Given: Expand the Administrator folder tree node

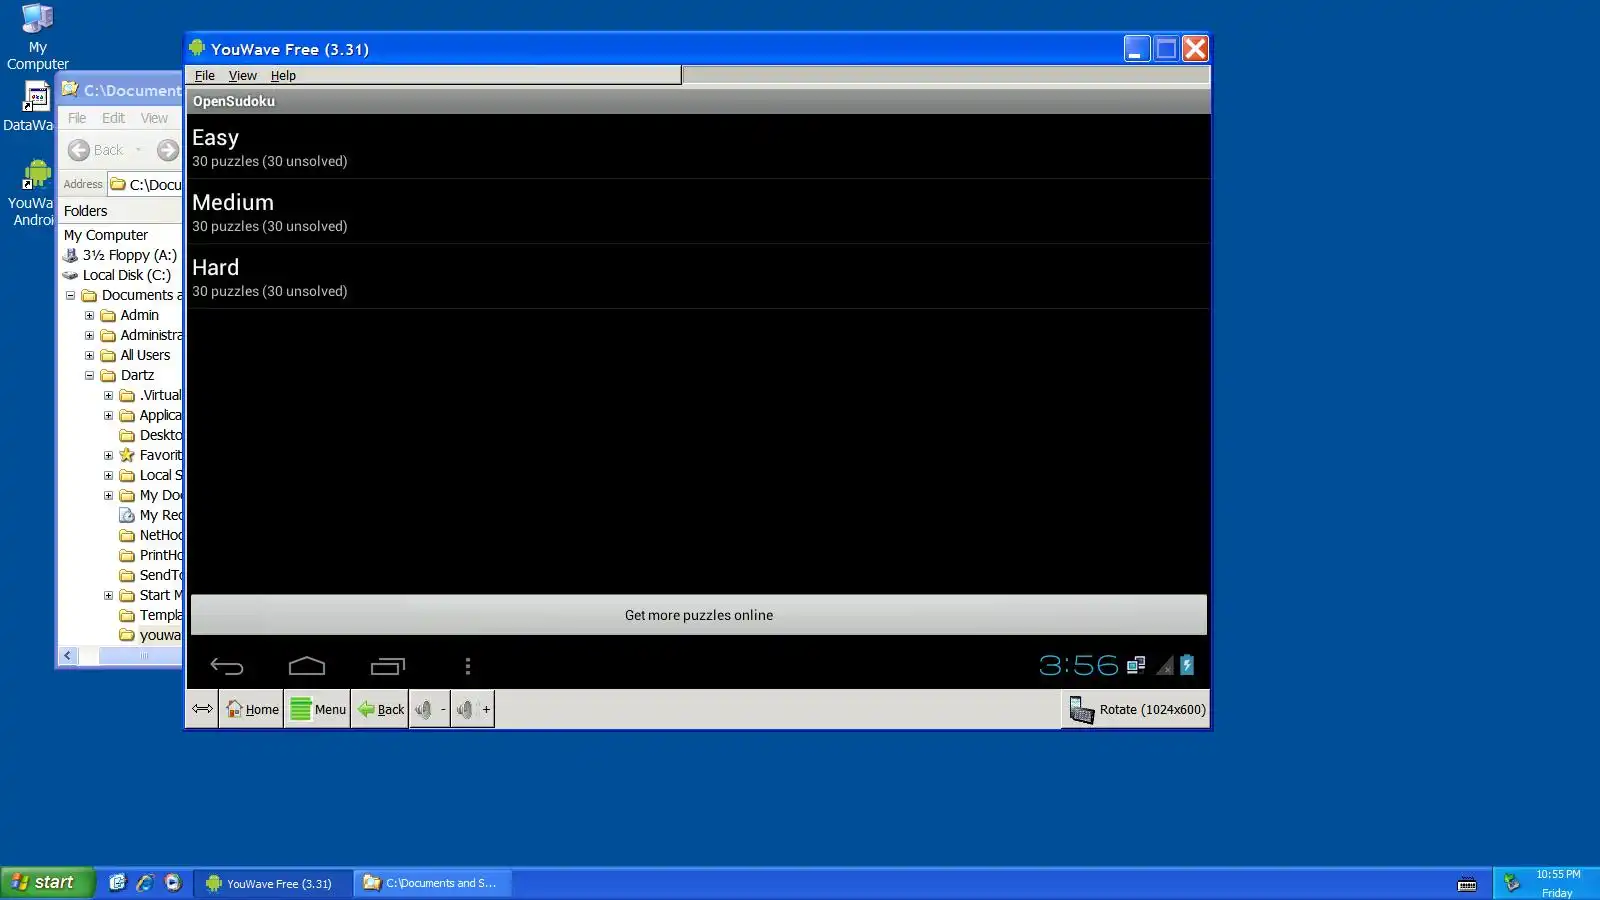Looking at the screenshot, I should pos(89,335).
